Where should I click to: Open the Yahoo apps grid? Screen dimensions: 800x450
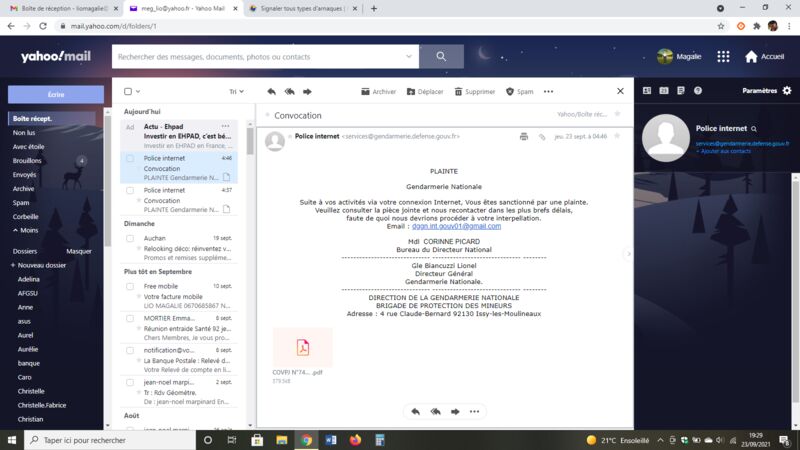tap(723, 57)
